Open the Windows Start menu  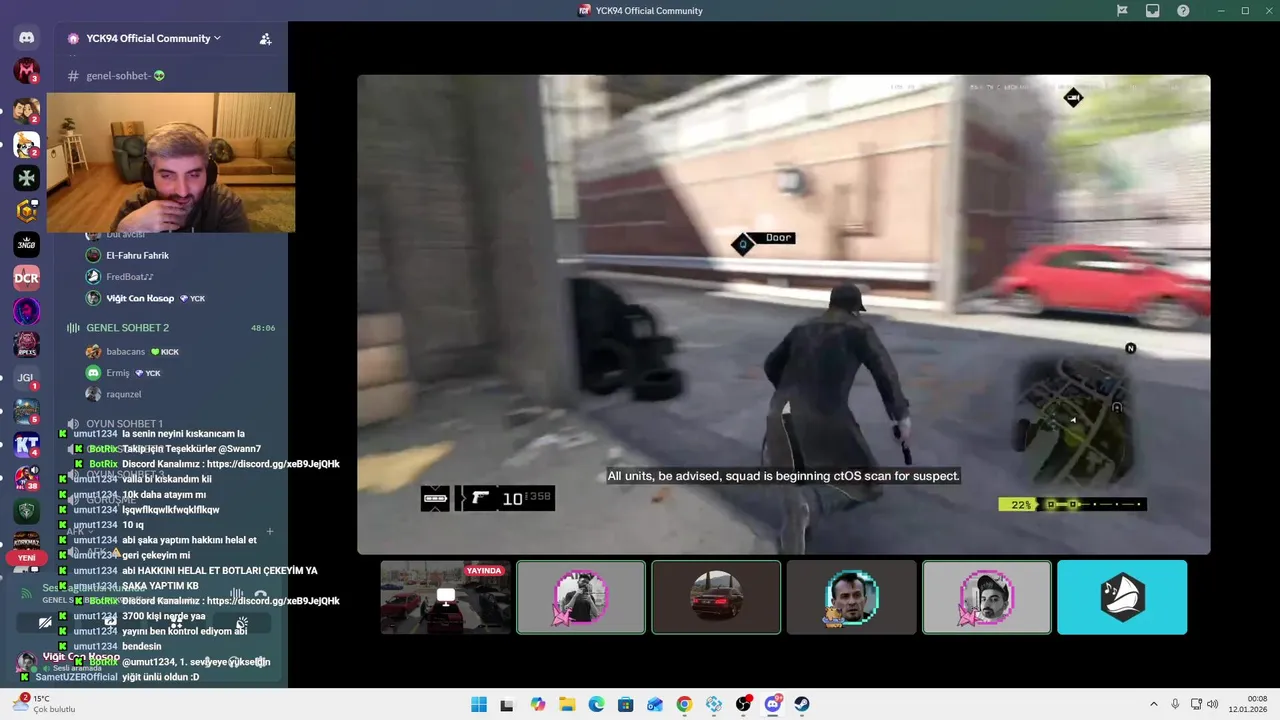tap(479, 704)
